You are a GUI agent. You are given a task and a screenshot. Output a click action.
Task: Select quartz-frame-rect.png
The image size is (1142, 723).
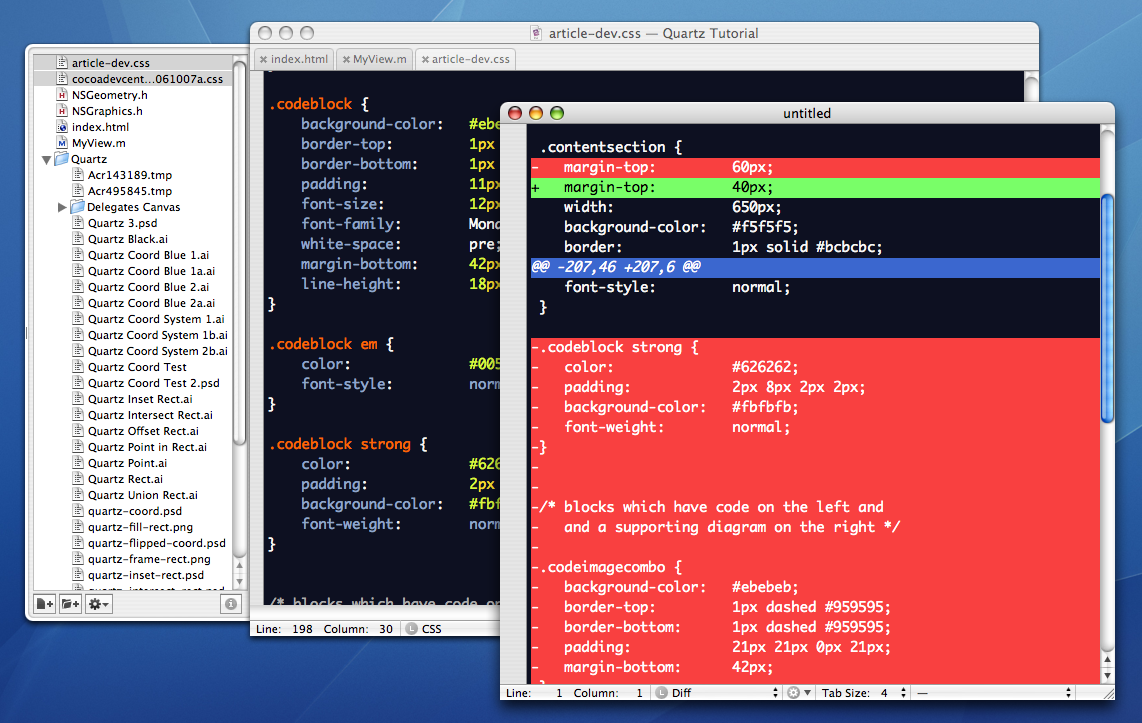pyautogui.click(x=149, y=560)
